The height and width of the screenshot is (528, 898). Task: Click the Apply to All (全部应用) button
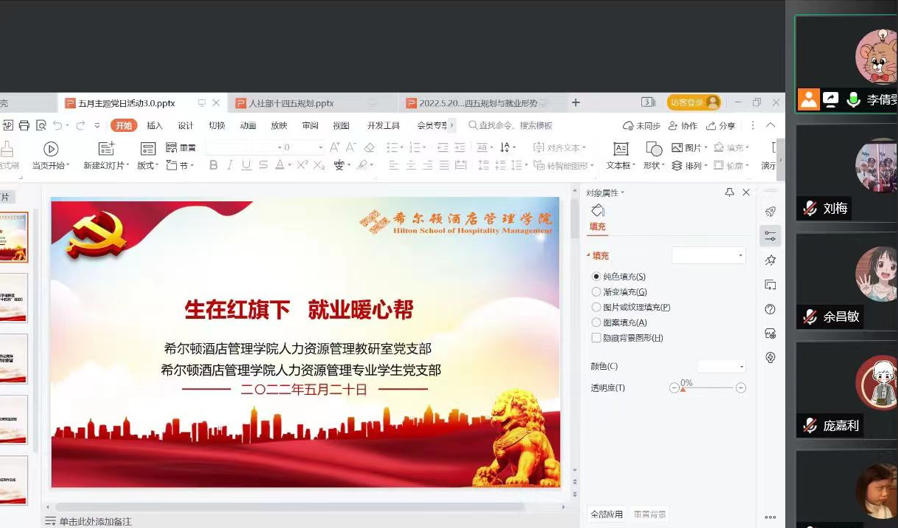(606, 514)
